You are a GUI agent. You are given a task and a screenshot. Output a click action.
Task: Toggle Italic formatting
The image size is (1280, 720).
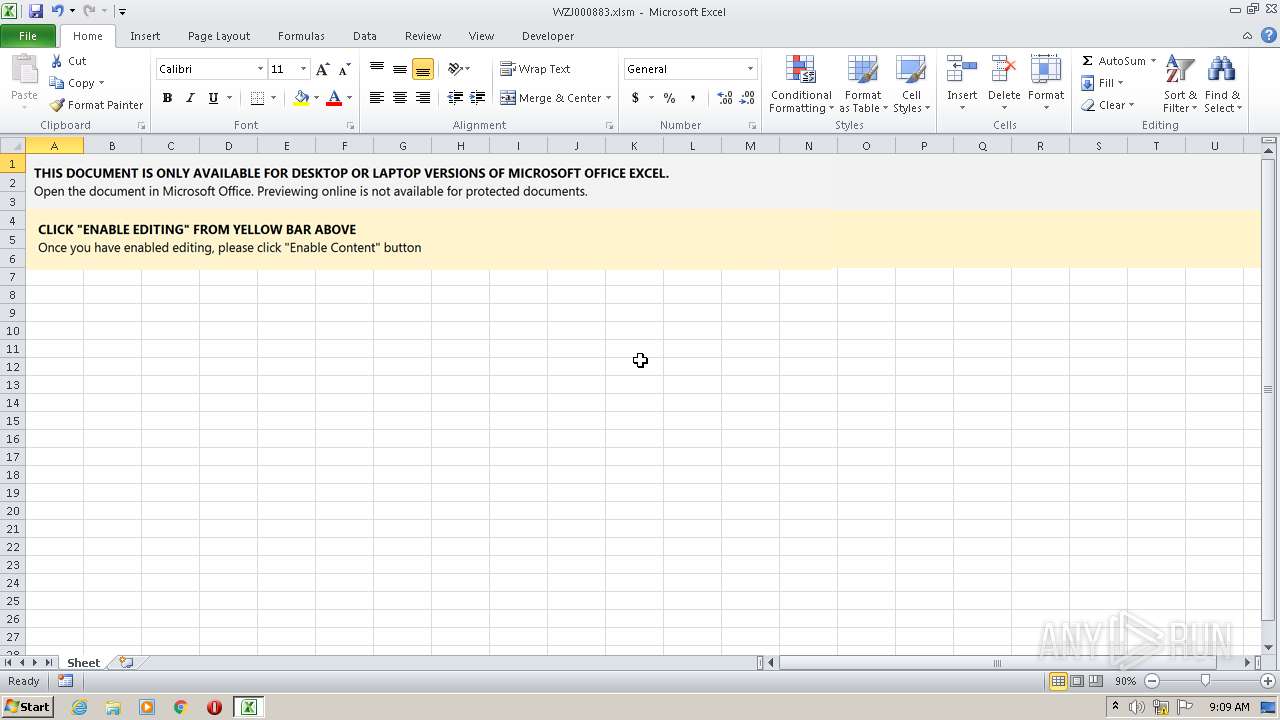[190, 98]
